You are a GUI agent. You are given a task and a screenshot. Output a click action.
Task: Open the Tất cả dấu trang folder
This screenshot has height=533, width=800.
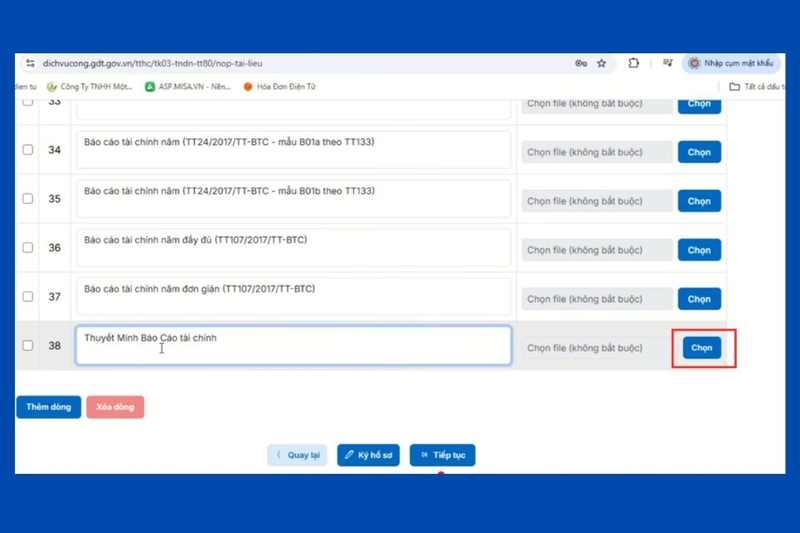[757, 87]
